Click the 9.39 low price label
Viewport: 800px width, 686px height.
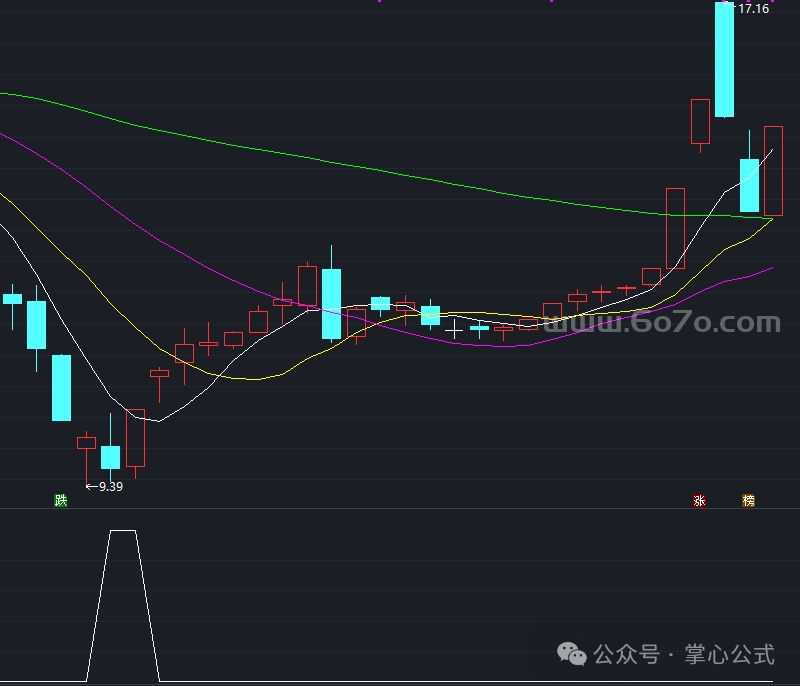coord(111,487)
